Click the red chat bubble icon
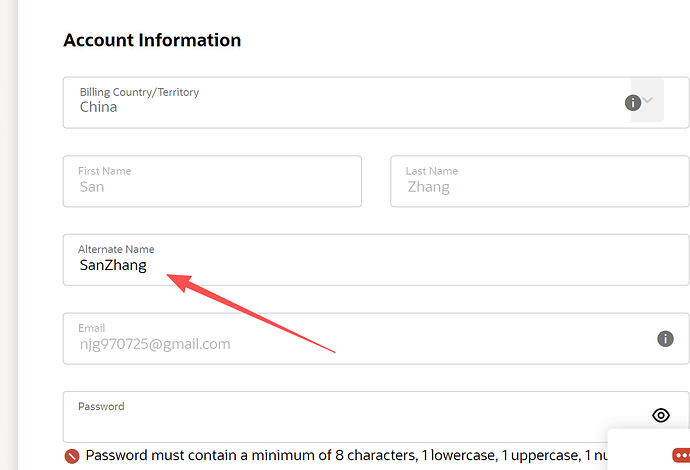 [681, 455]
